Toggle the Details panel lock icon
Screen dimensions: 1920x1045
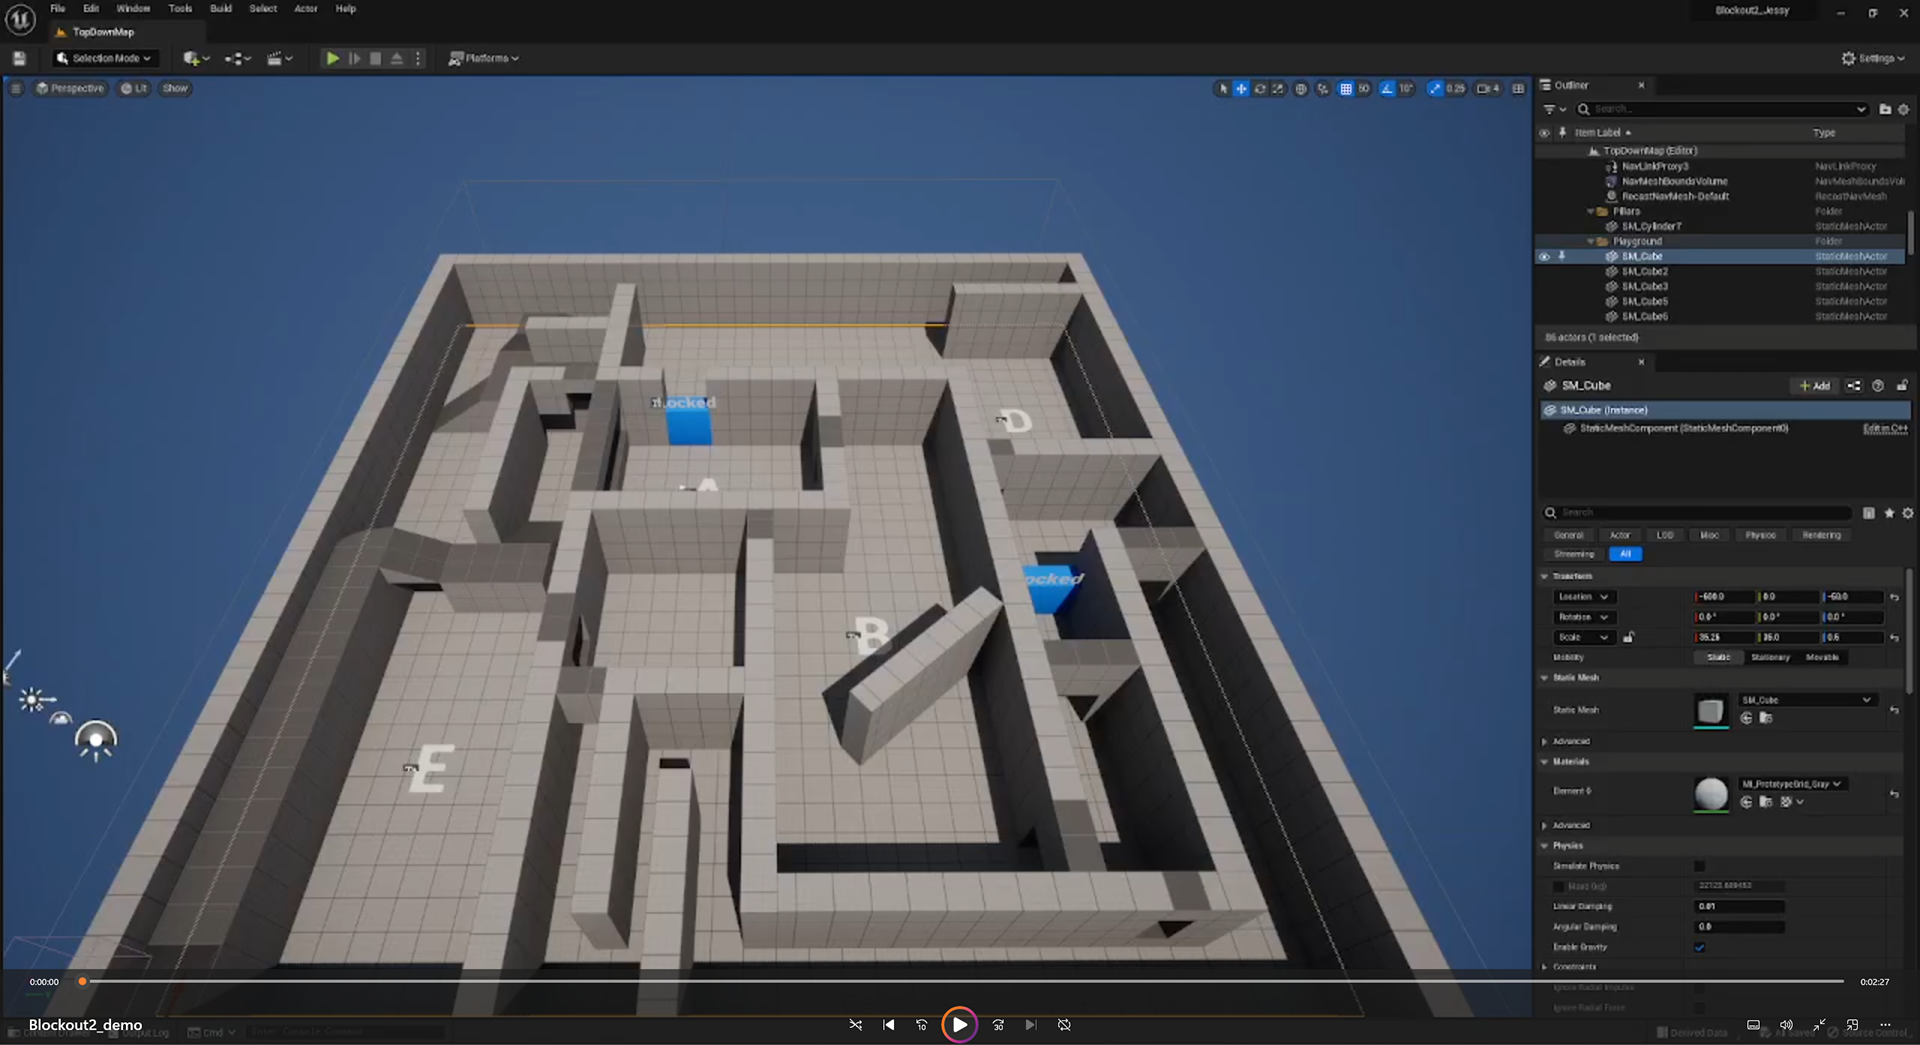point(1902,386)
